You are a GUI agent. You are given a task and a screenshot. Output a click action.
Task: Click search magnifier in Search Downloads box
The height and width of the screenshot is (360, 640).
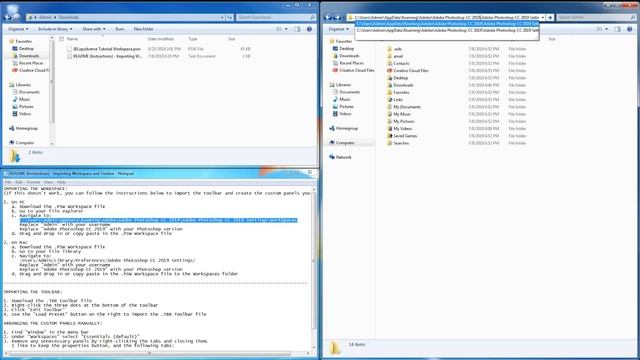tap(312, 17)
